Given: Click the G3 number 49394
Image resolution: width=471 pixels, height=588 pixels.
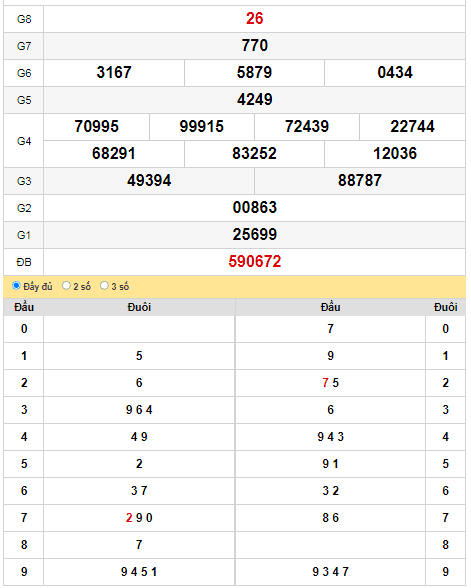Looking at the screenshot, I should coord(149,181).
